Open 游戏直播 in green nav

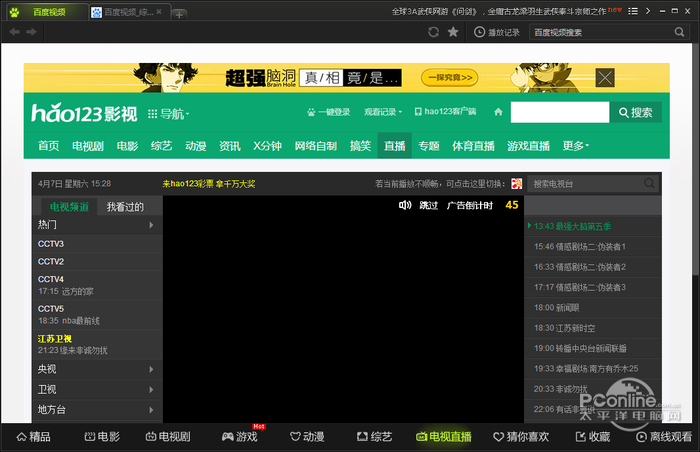pyautogui.click(x=529, y=146)
